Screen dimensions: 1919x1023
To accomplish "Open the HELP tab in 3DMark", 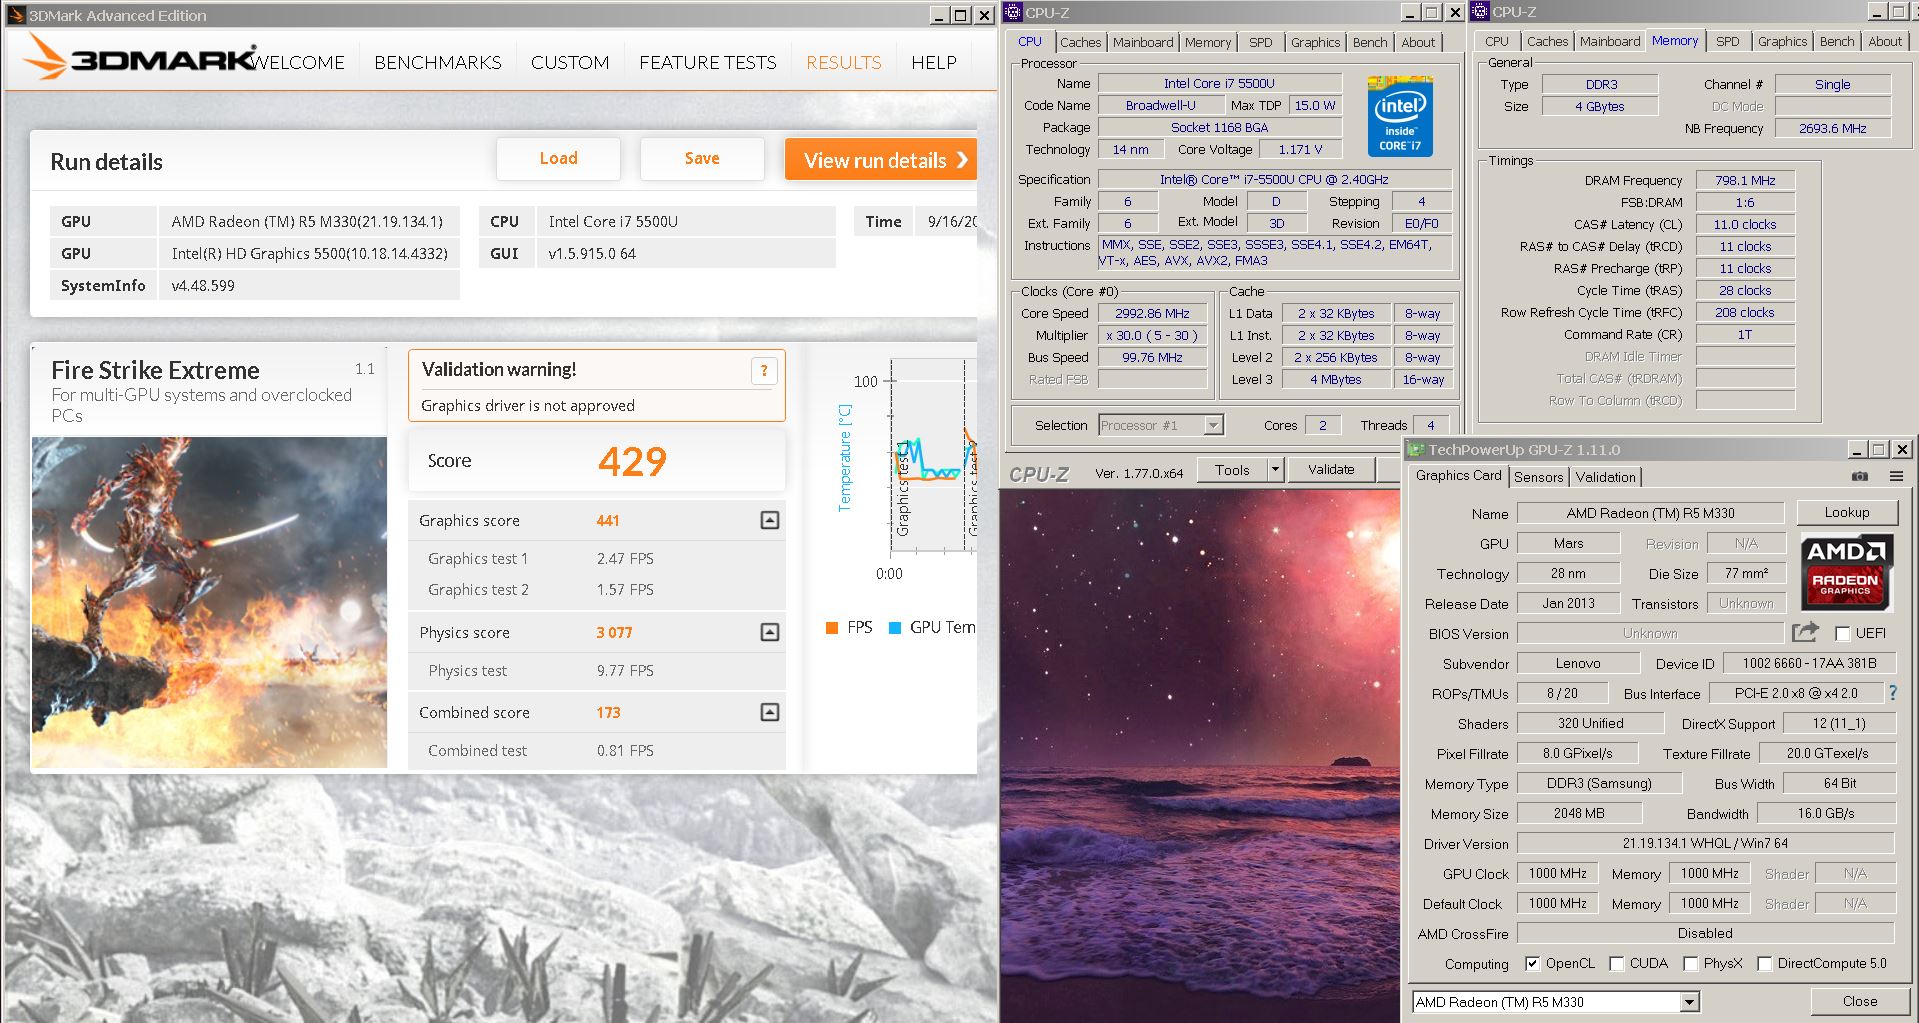I will click(x=934, y=62).
